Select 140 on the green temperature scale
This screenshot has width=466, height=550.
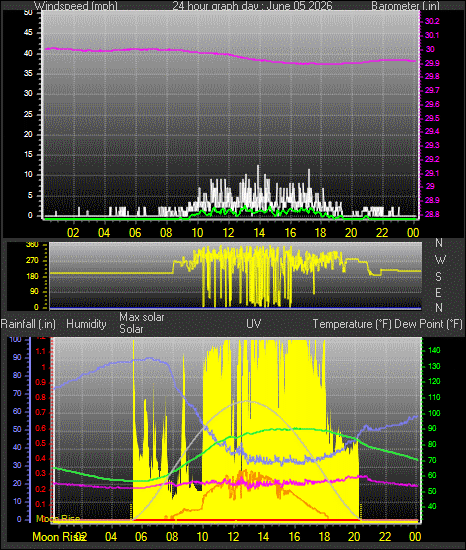tap(434, 350)
